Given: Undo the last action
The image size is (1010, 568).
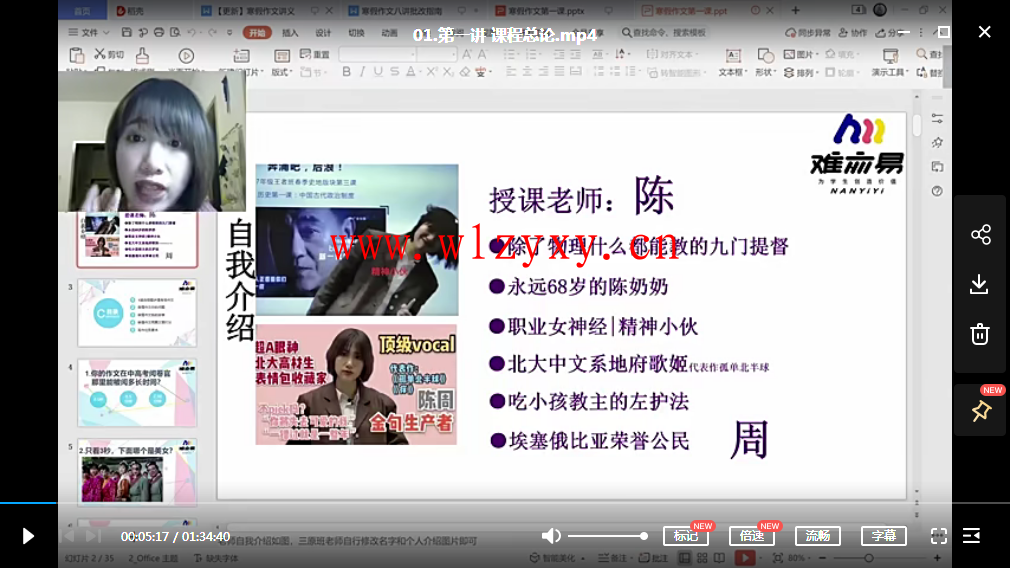Looking at the screenshot, I should click(x=191, y=32).
